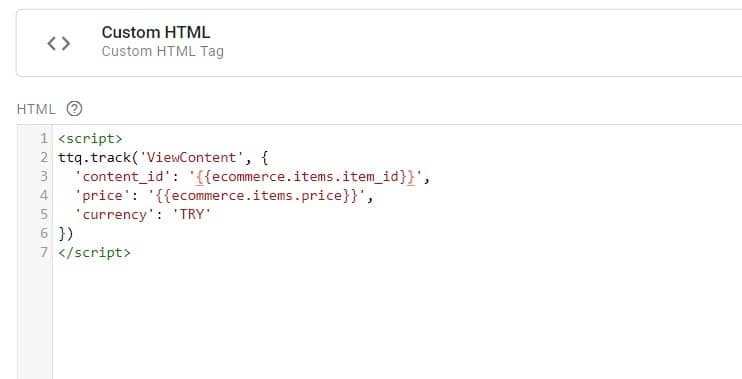The height and width of the screenshot is (379, 742).
Task: Open the HTML help question mark icon
Action: click(74, 109)
